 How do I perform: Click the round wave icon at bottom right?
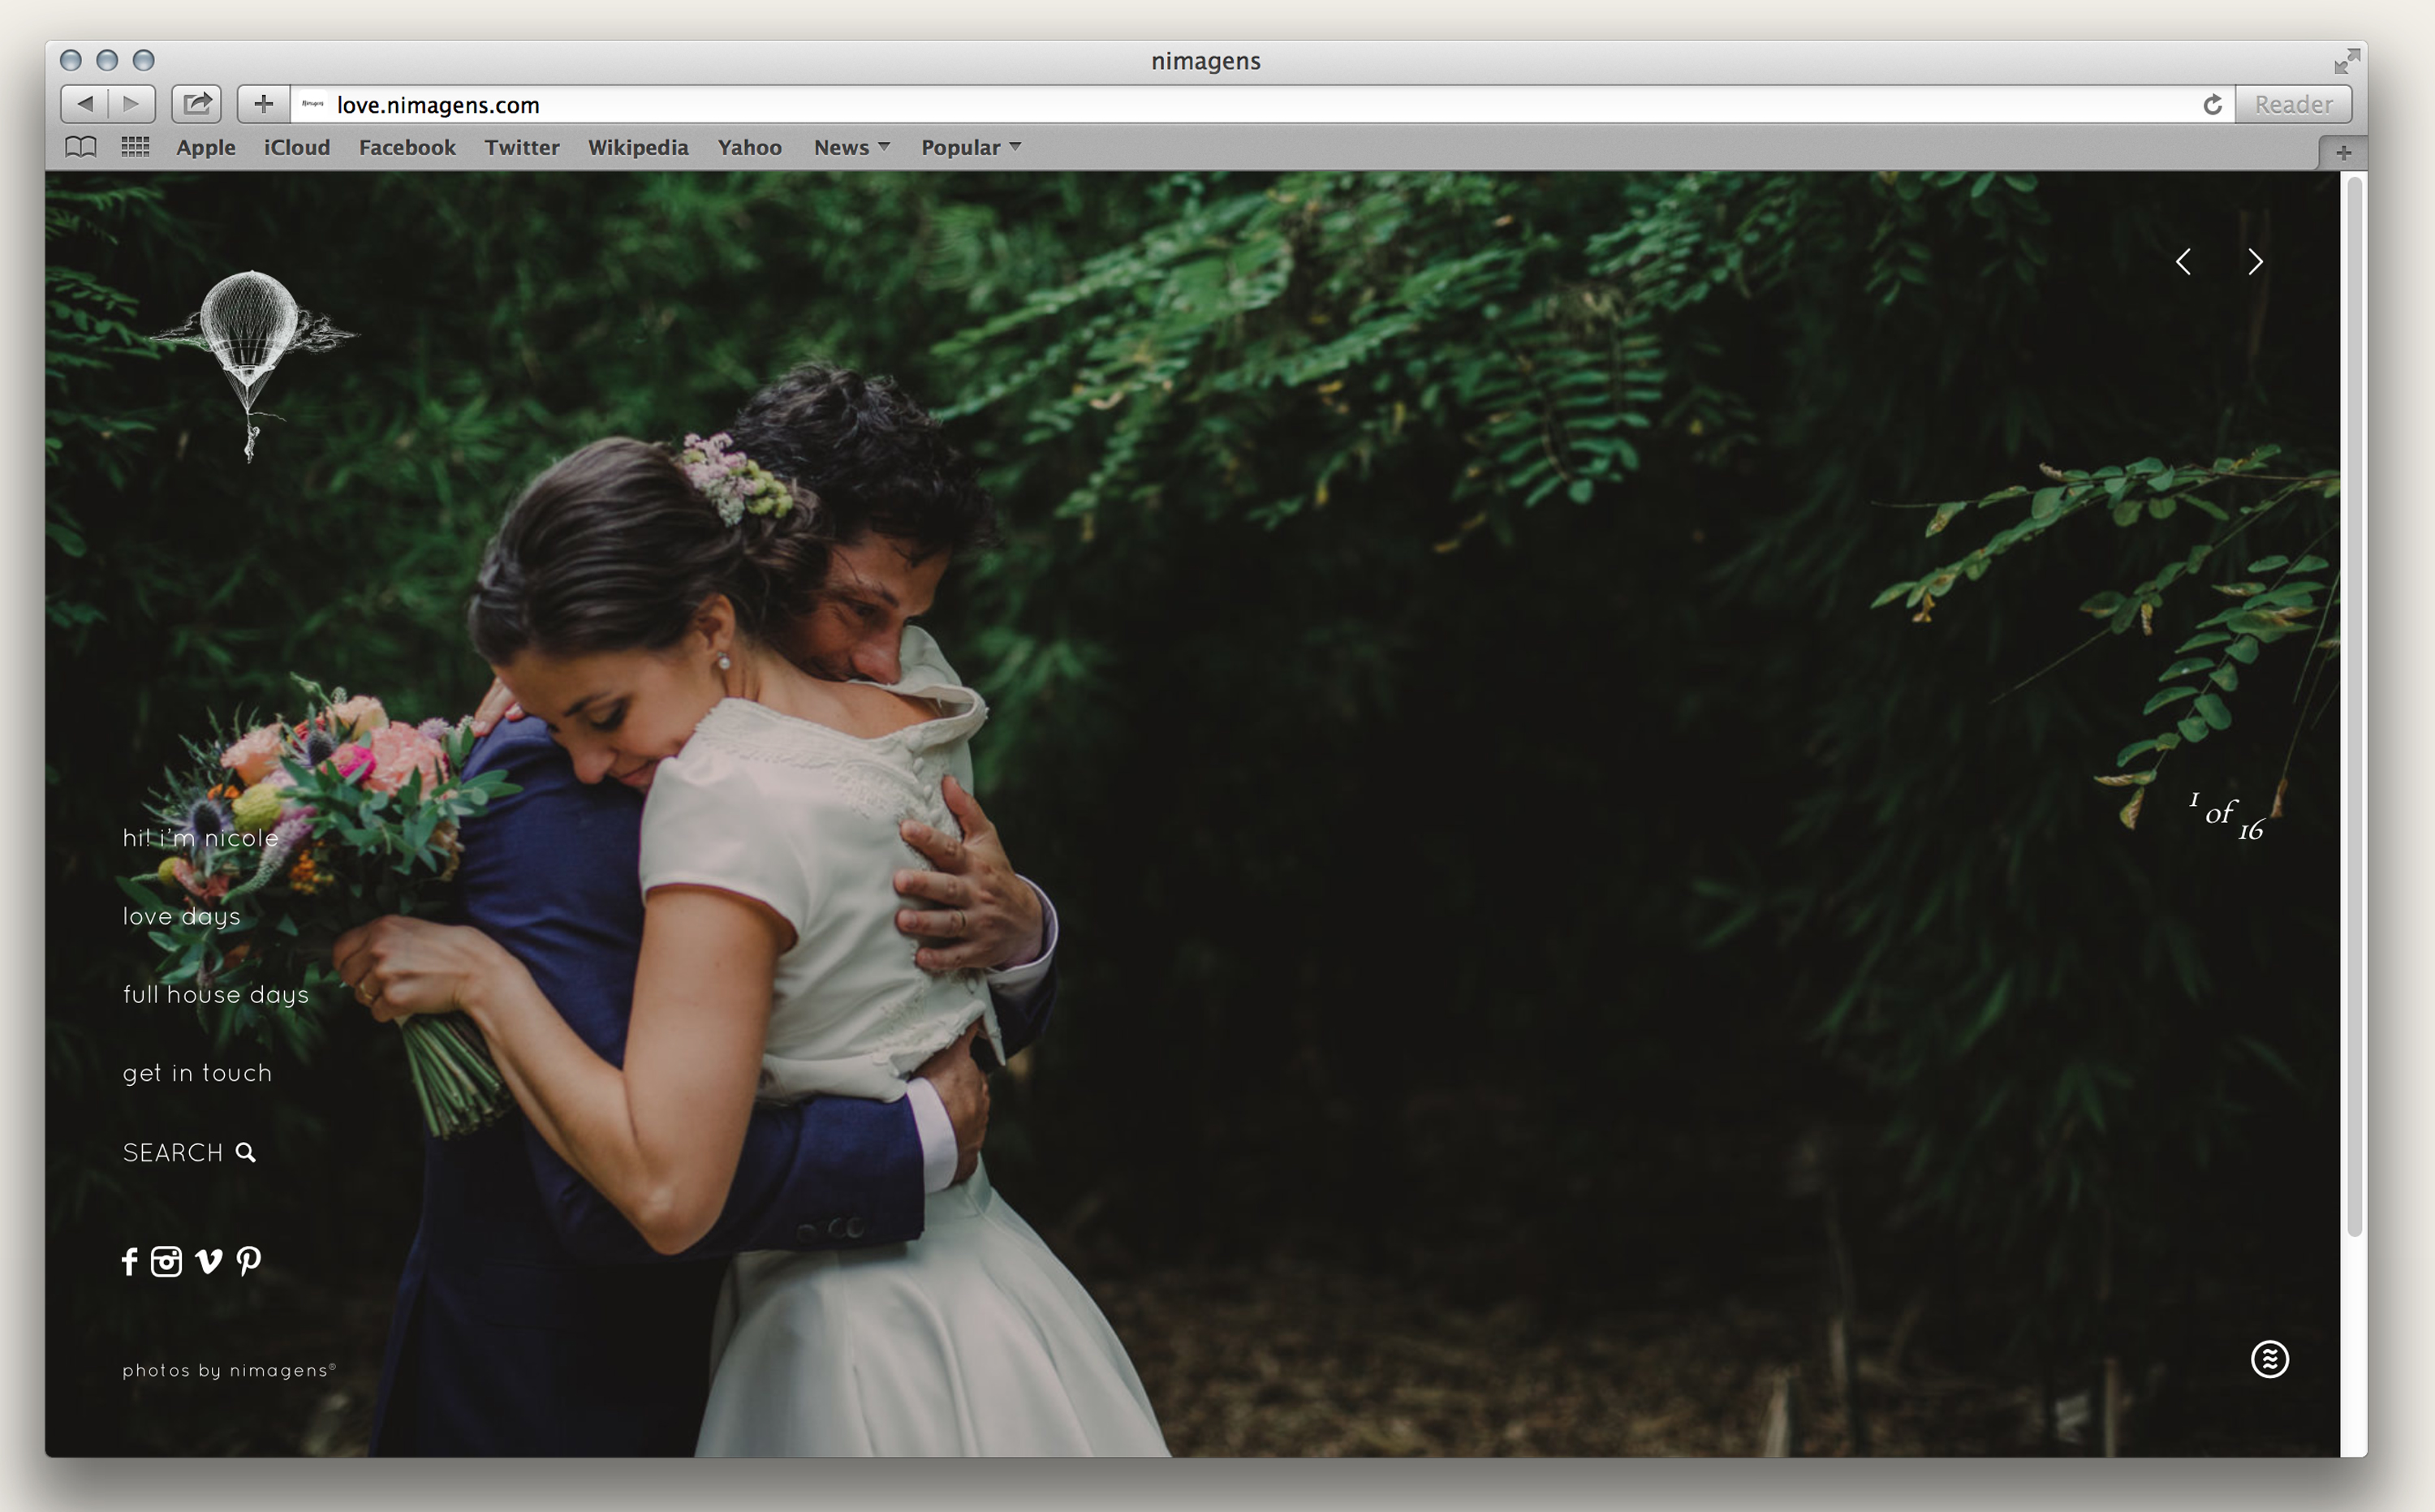2269,1359
